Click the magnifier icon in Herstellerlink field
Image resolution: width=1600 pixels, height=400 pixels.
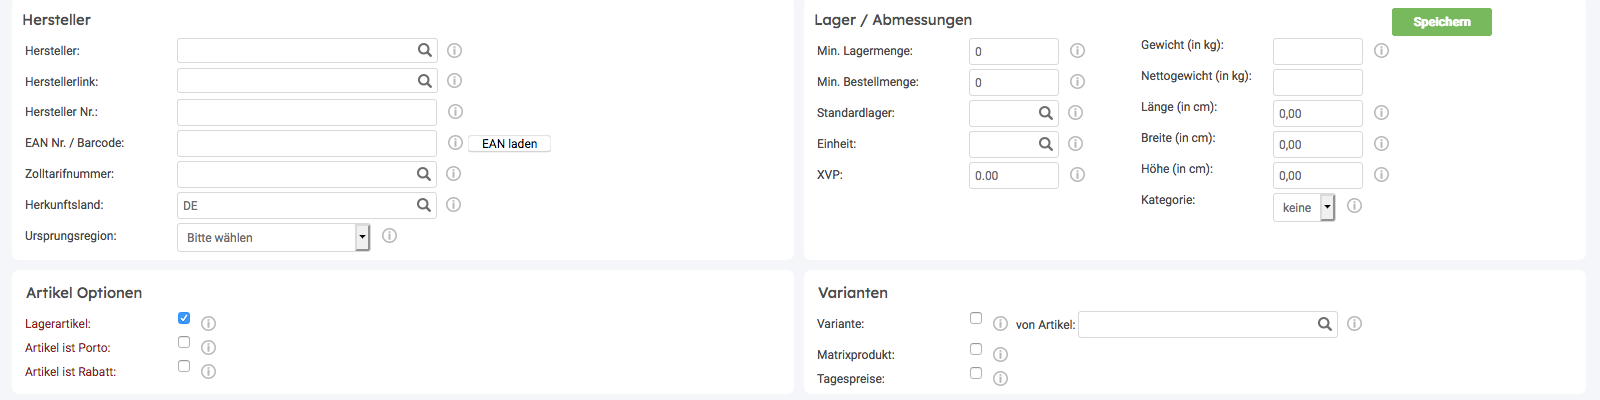[x=425, y=81]
